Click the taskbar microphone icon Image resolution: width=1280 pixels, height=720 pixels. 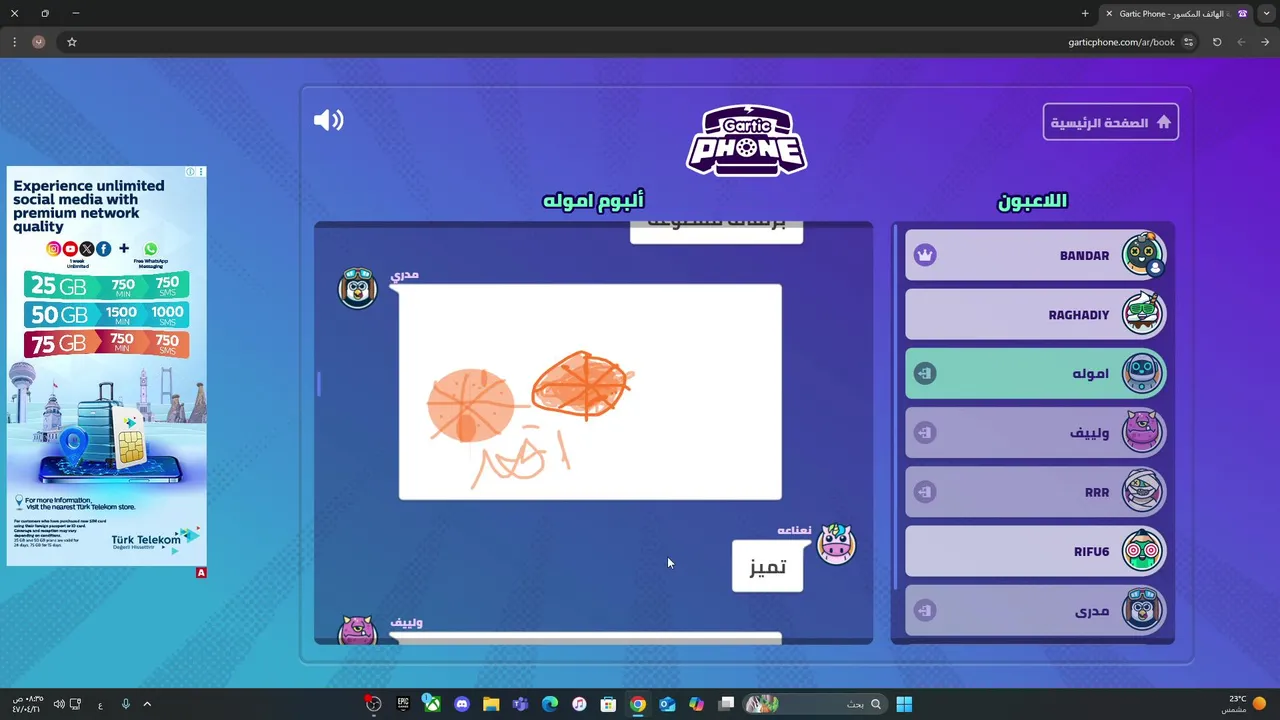[125, 704]
